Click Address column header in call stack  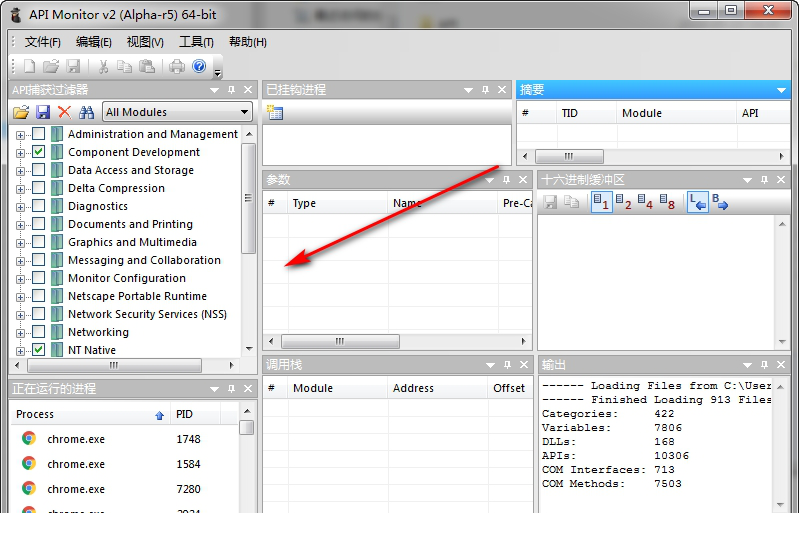click(437, 388)
